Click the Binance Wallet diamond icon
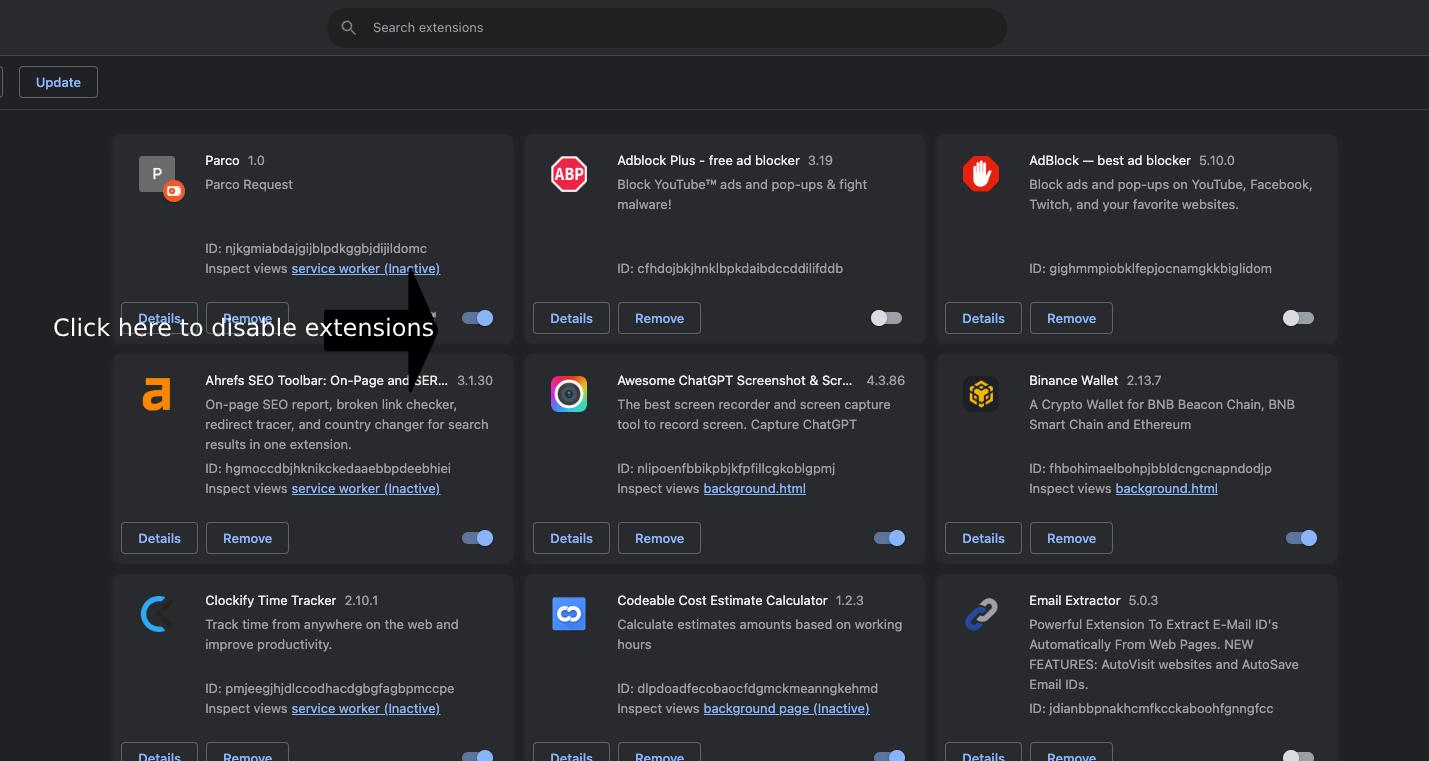Viewport: 1429px width, 761px height. pos(981,394)
